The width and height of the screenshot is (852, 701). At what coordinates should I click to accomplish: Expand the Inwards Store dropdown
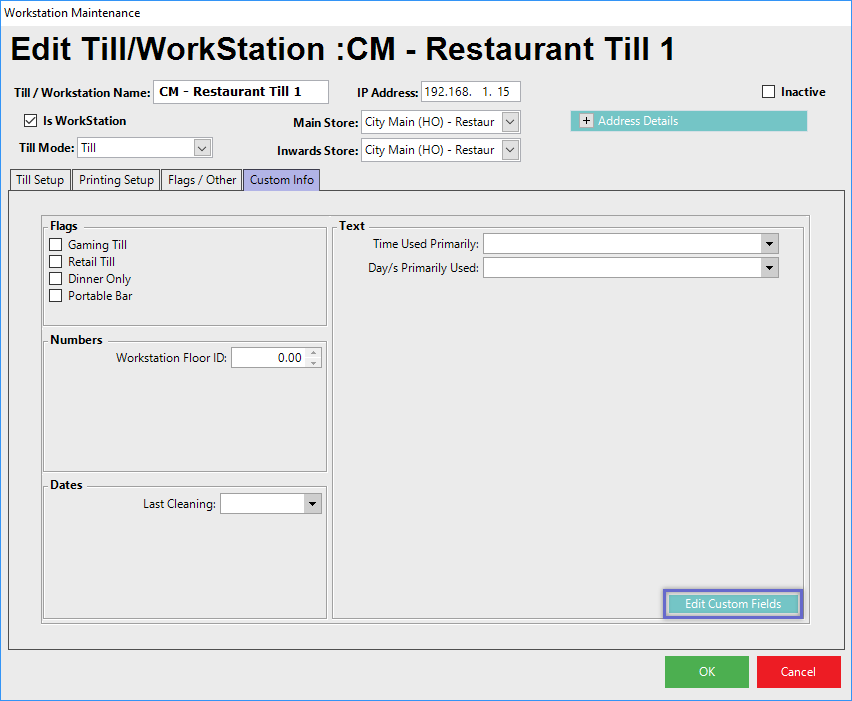point(510,150)
